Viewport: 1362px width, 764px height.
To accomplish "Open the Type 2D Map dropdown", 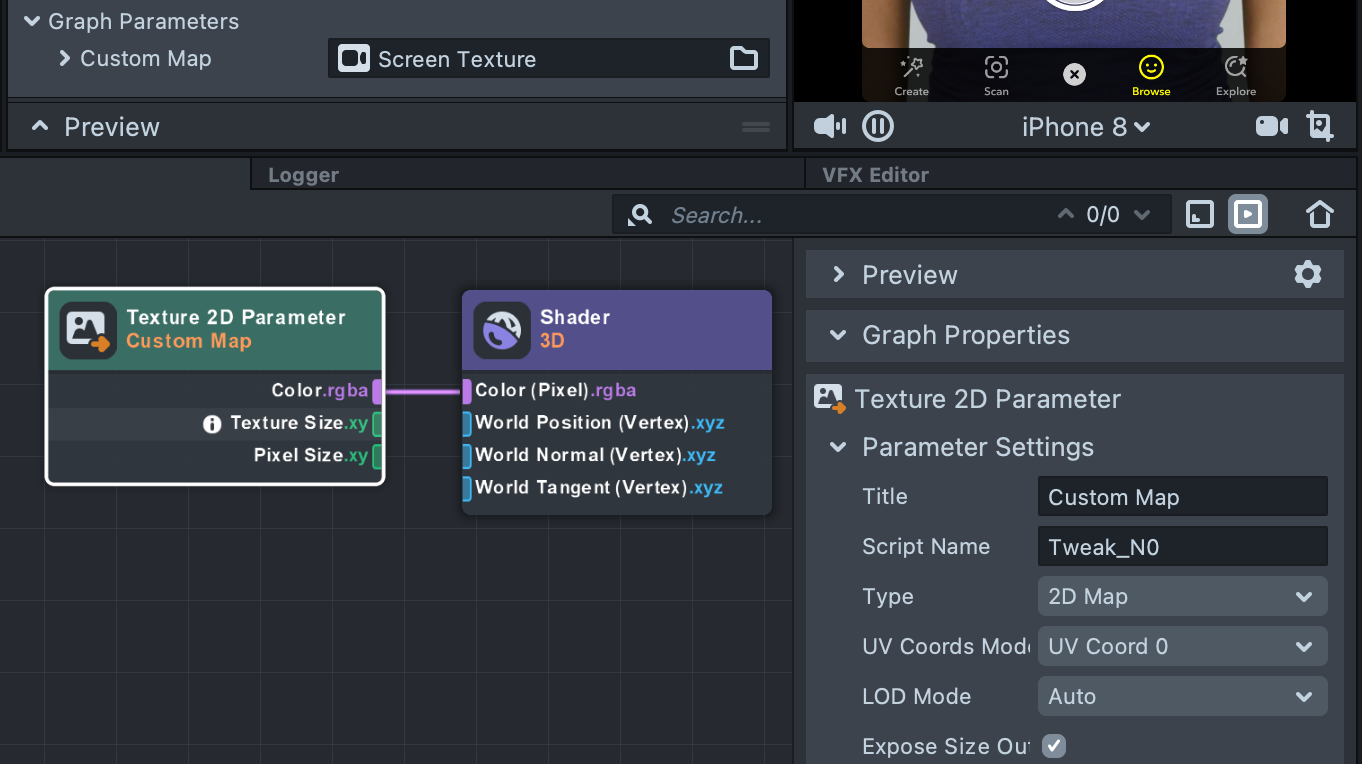I will click(1182, 597).
